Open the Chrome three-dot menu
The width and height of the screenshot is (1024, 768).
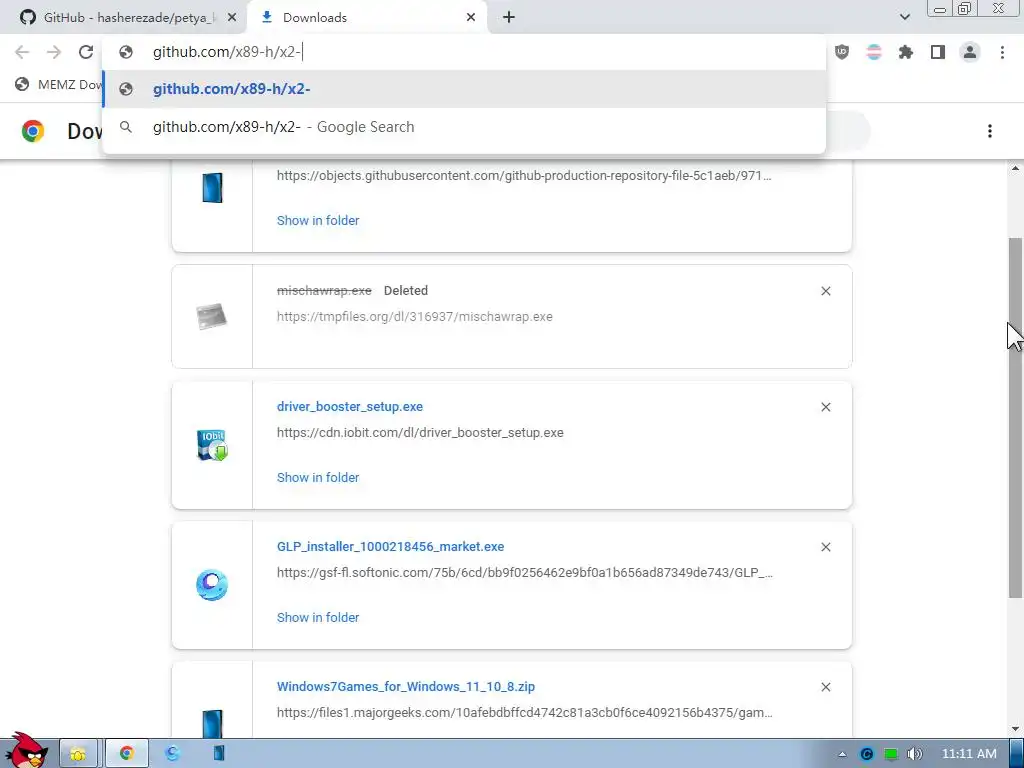pos(1002,52)
